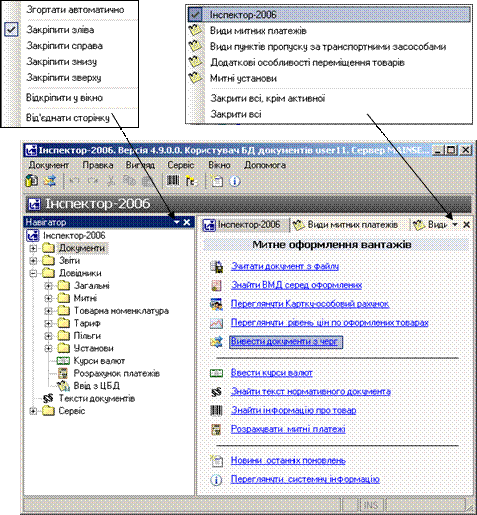Expand the Установи subfolder
477x515 pixels.
click(48, 348)
